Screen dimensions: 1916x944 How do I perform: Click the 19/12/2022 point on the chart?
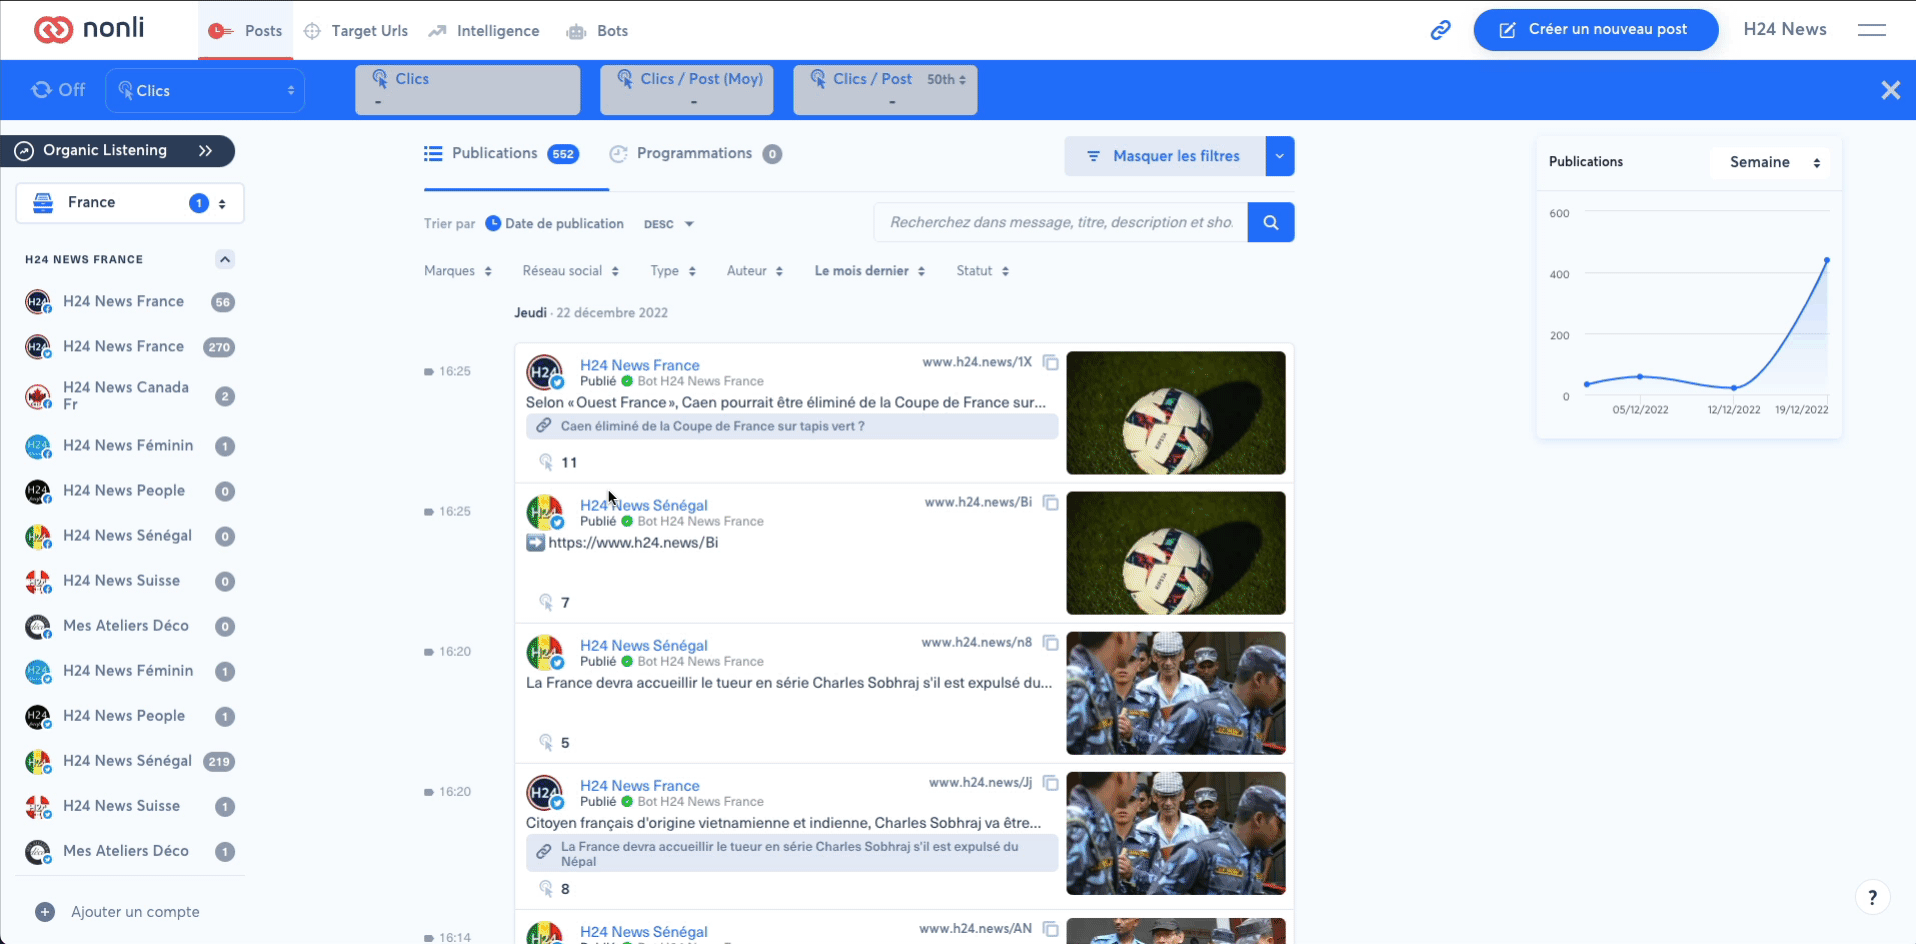(1826, 260)
